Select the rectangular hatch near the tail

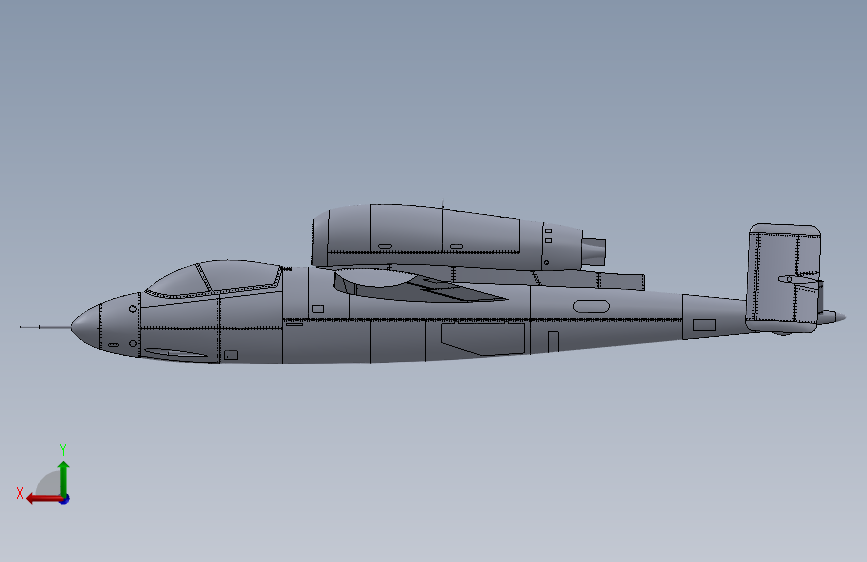704,325
